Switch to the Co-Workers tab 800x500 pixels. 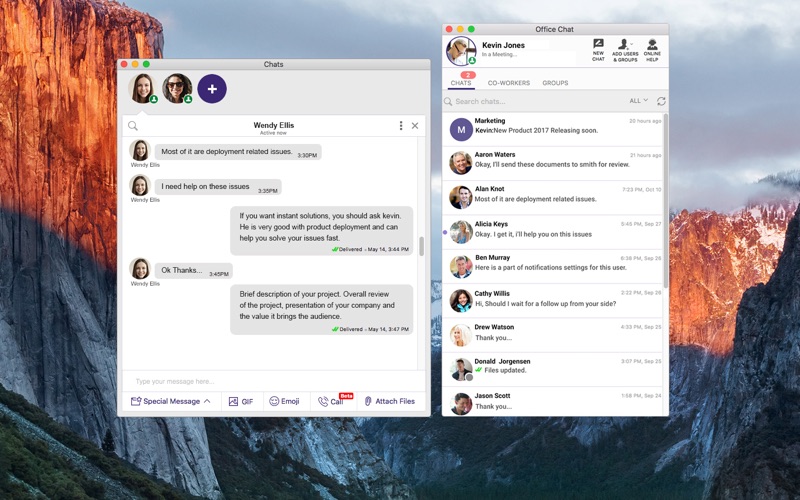click(x=509, y=83)
